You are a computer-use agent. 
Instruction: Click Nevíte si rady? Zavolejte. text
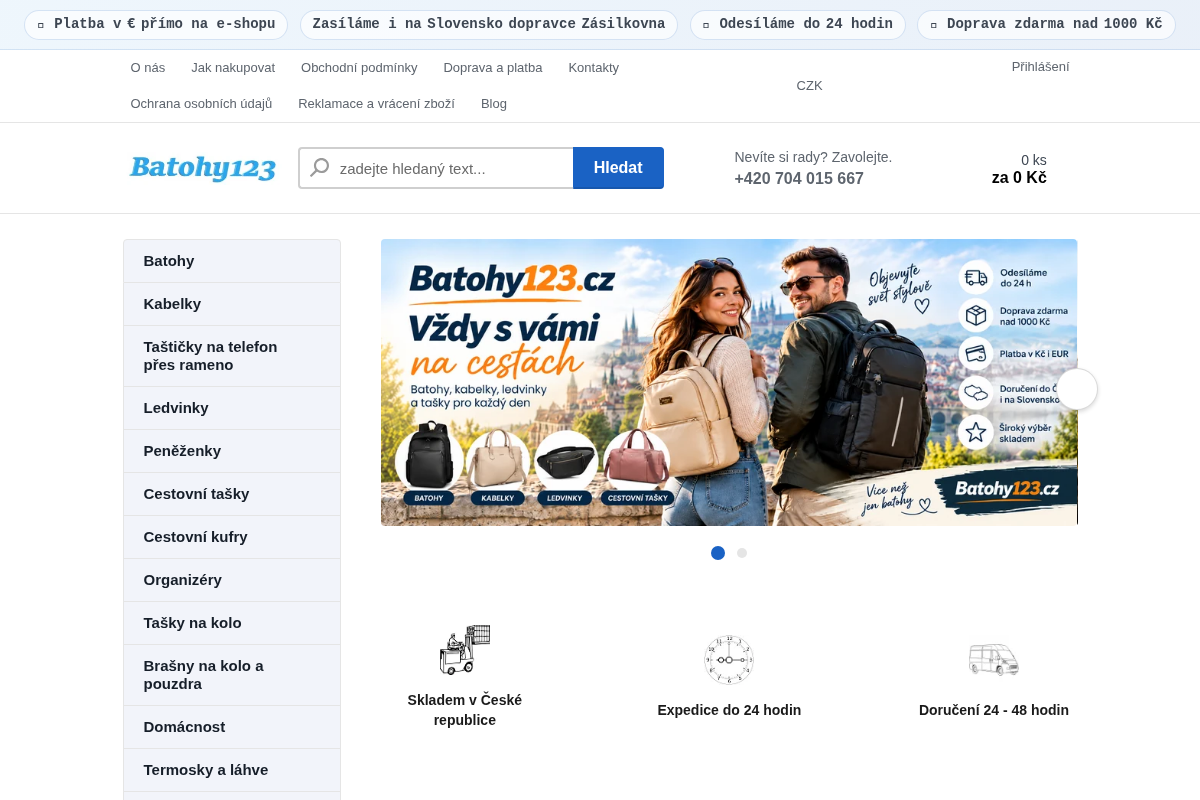tap(813, 157)
